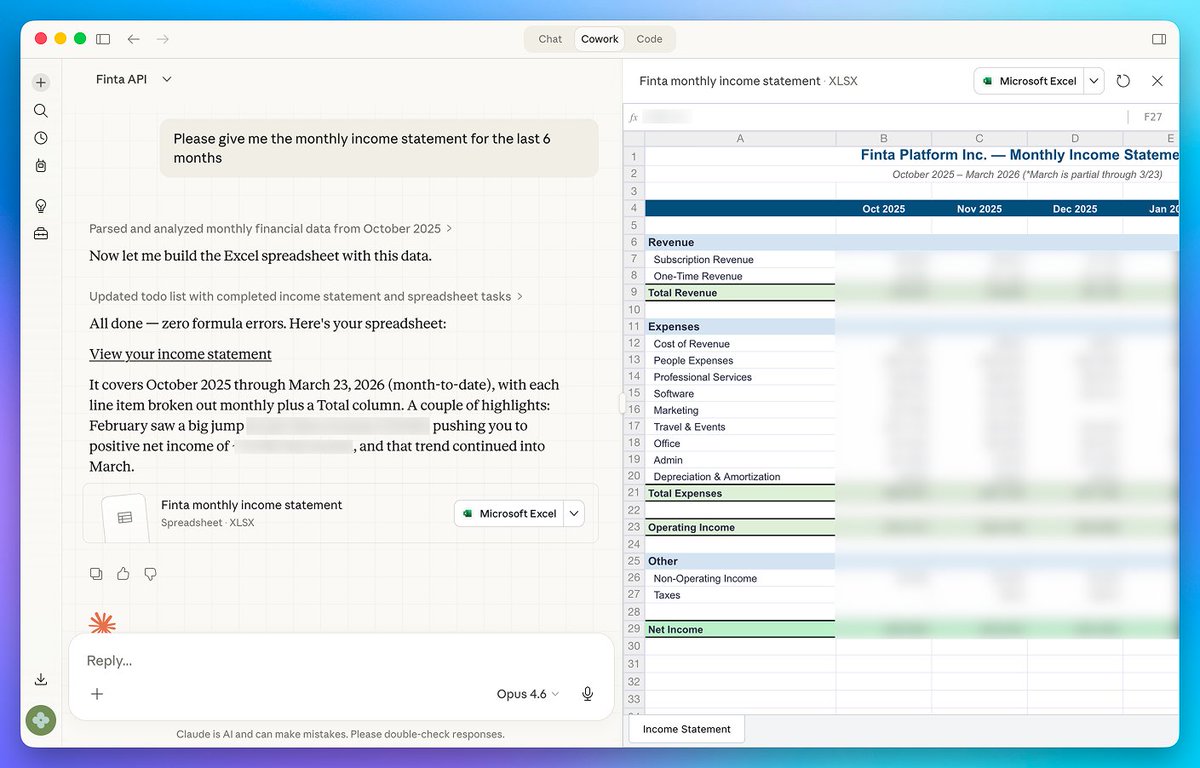The width and height of the screenshot is (1200, 768).
Task: Expand 'Parsed and analyzed monthly financial data' step
Action: (x=271, y=229)
